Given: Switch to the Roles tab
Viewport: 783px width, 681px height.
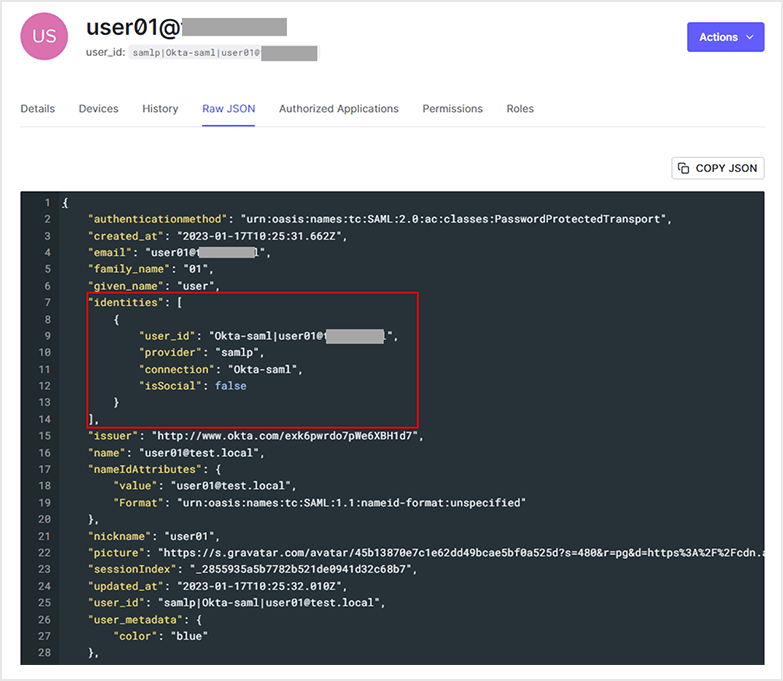Looking at the screenshot, I should 520,109.
